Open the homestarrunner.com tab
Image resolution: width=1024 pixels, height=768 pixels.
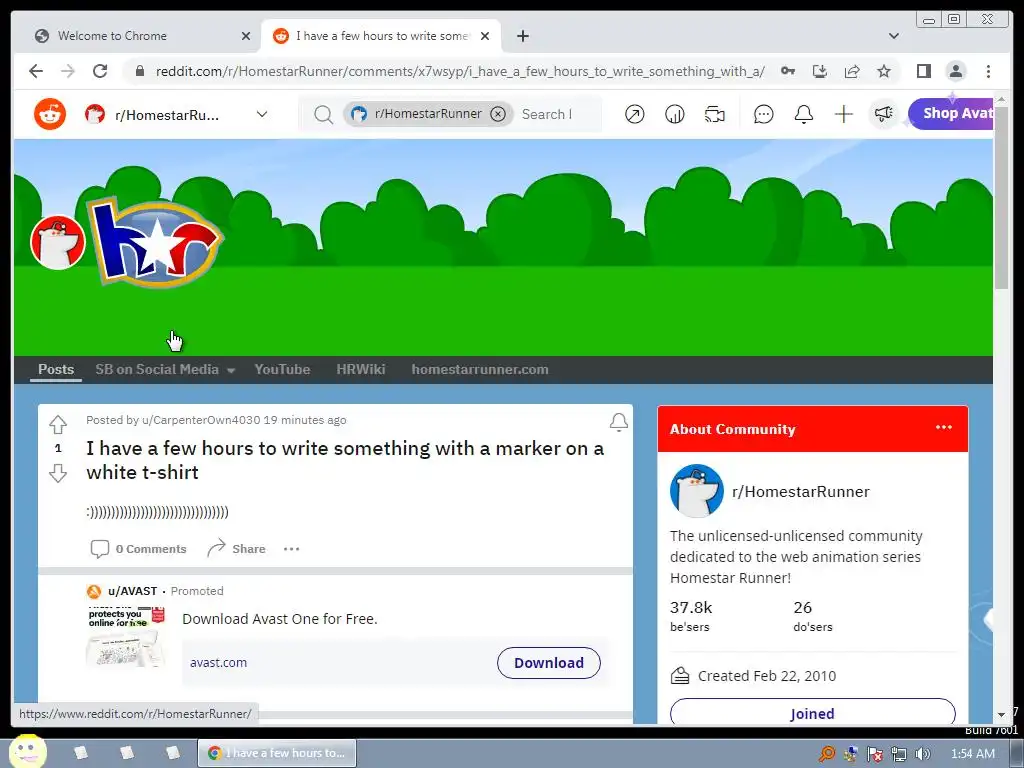[x=480, y=369]
